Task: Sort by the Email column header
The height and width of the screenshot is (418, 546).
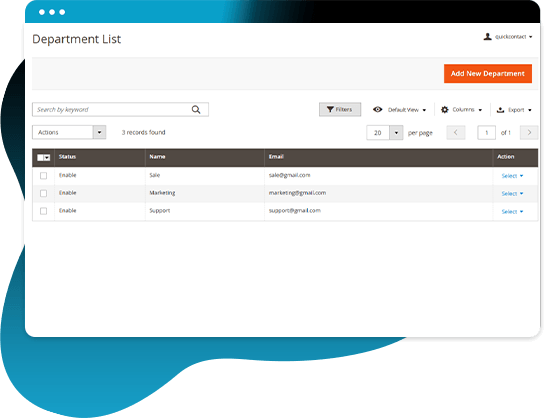Action: [276, 157]
